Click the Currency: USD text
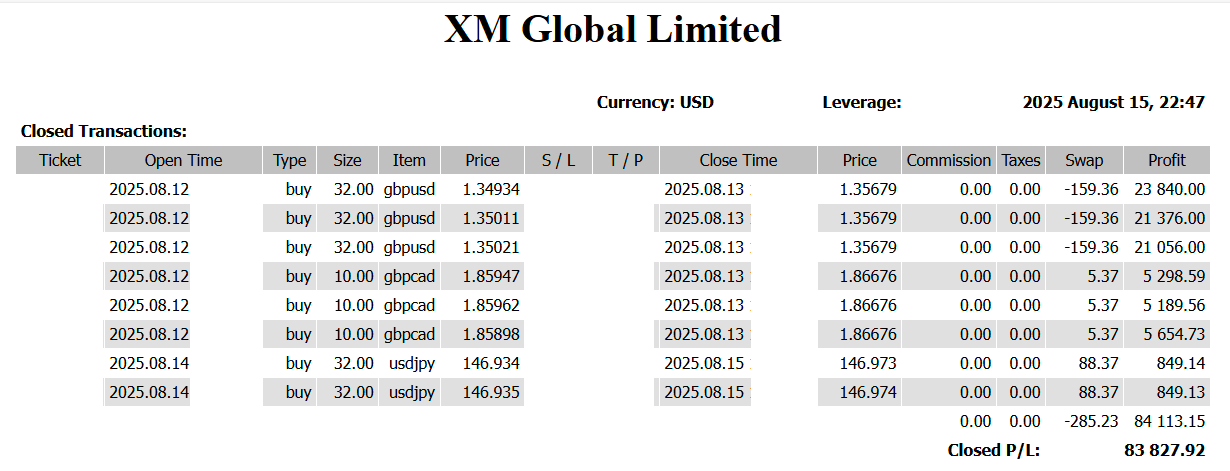 (x=655, y=102)
